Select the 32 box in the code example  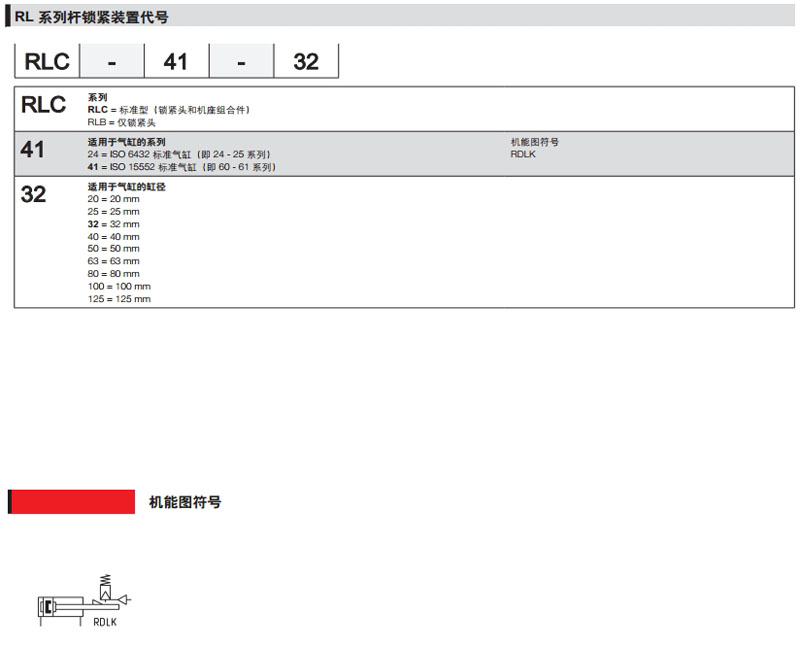click(306, 62)
